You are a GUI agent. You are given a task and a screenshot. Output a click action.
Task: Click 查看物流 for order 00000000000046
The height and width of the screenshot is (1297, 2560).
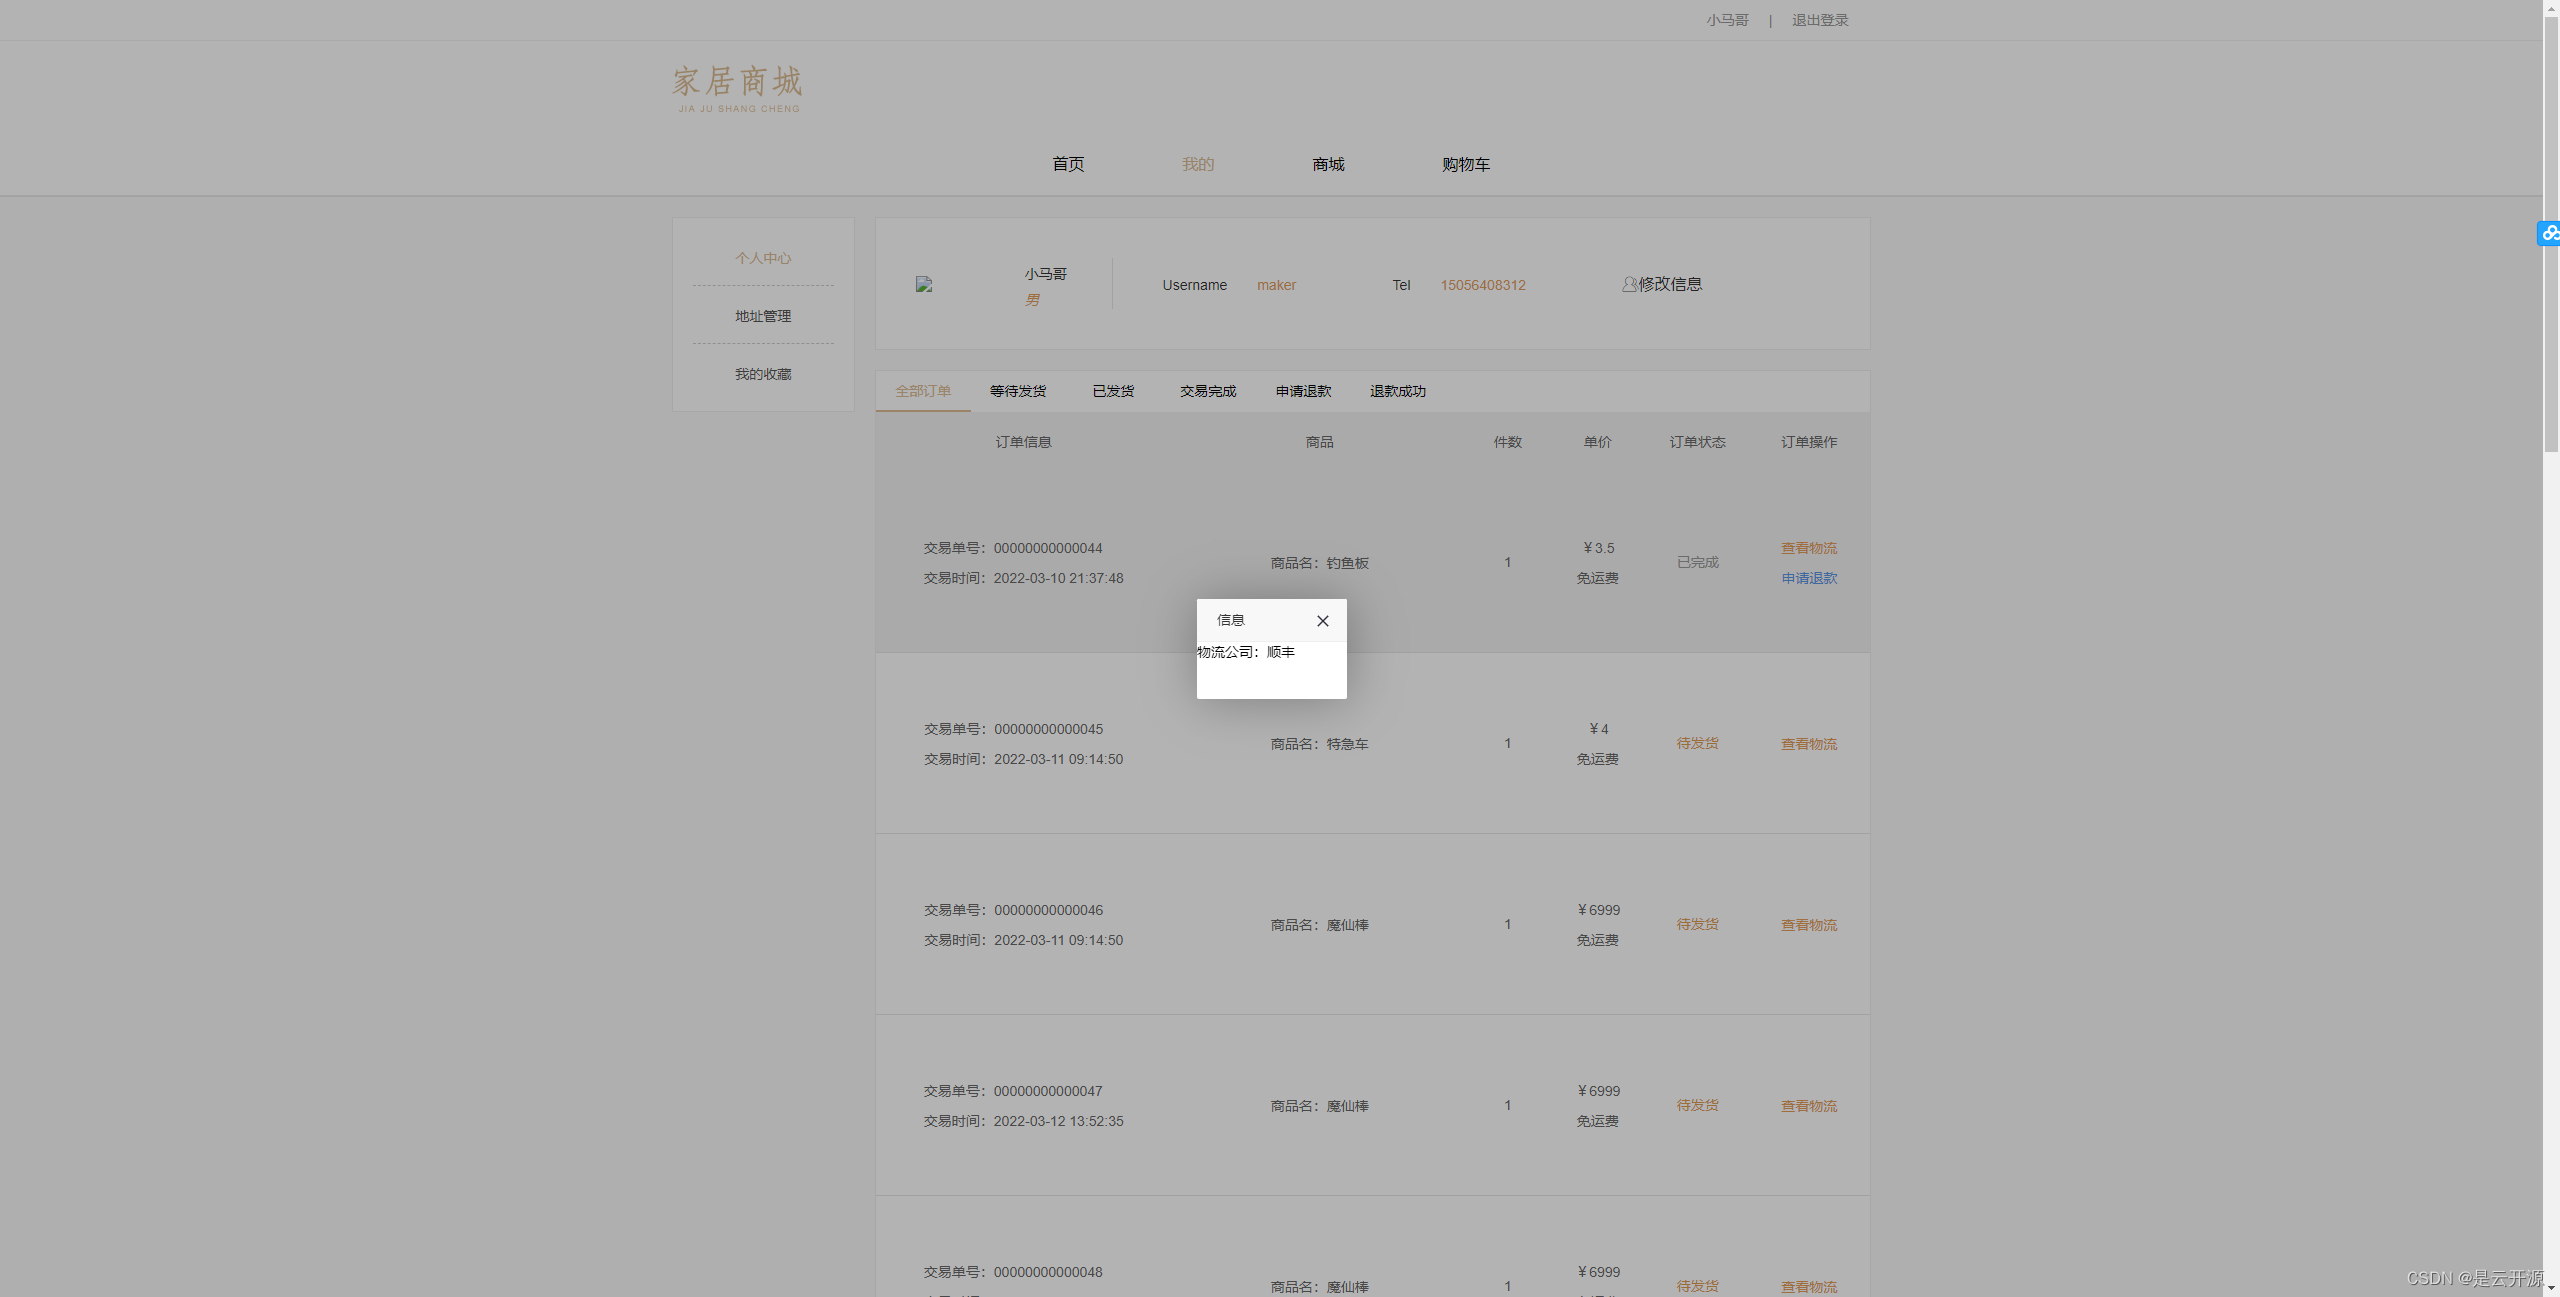tap(1808, 923)
